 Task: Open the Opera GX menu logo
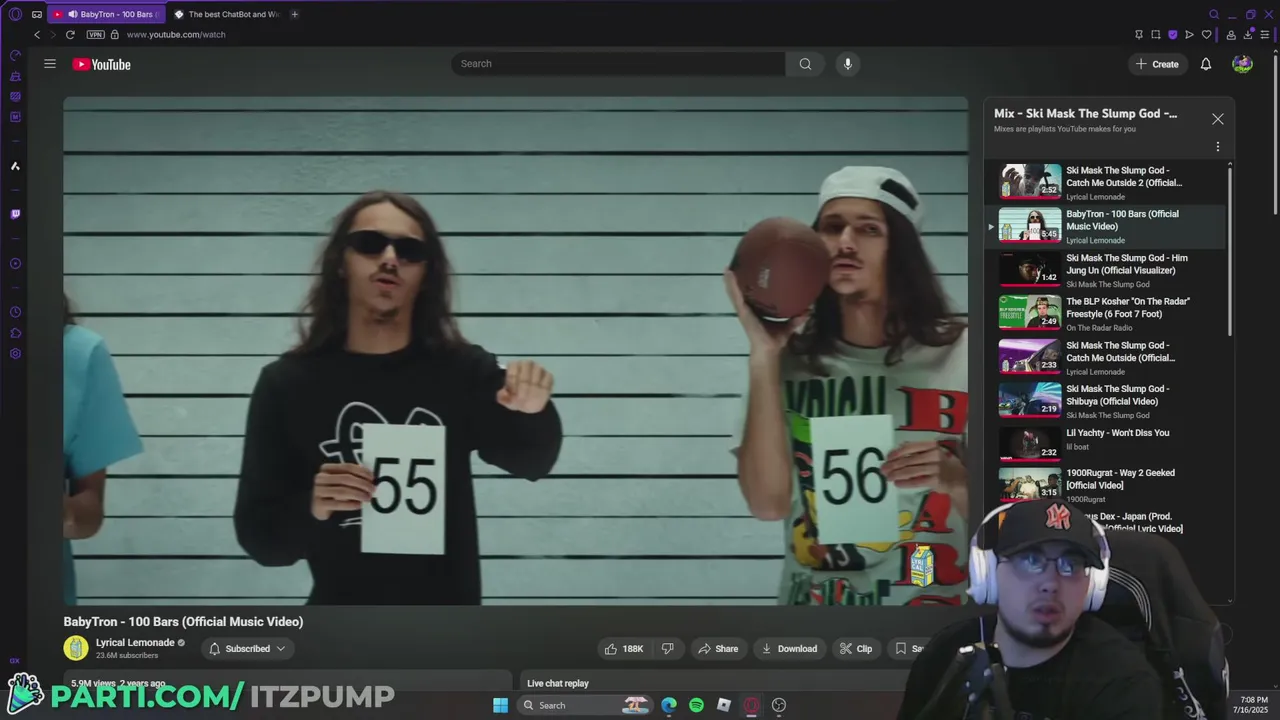click(15, 14)
